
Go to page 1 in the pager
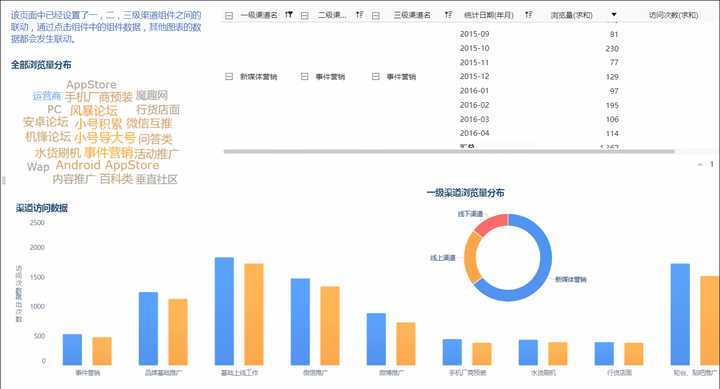(x=712, y=164)
